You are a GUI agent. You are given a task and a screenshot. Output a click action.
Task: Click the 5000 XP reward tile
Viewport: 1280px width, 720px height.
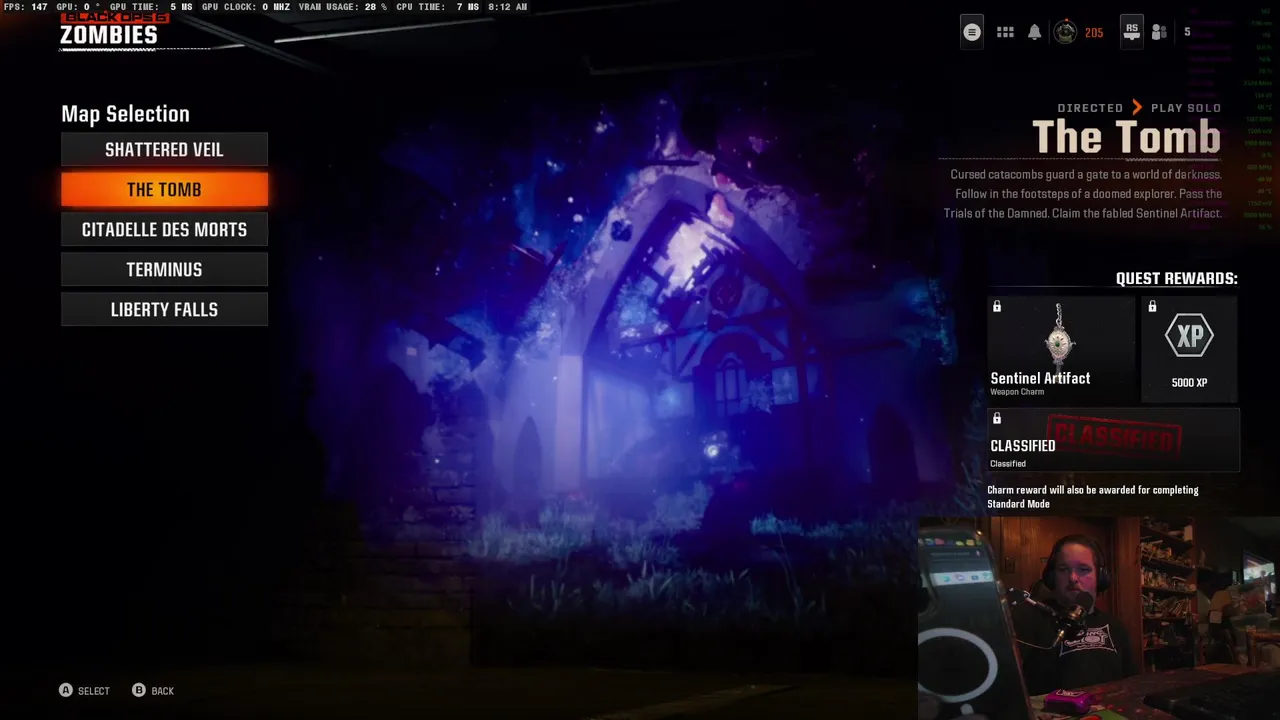tap(1190, 349)
